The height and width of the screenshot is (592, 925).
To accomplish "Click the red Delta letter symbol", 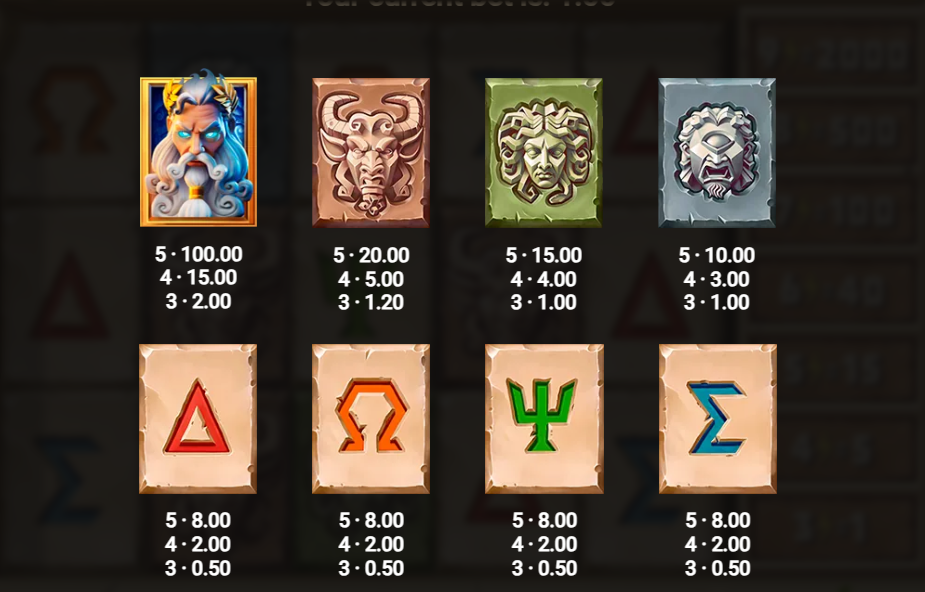I will [198, 419].
